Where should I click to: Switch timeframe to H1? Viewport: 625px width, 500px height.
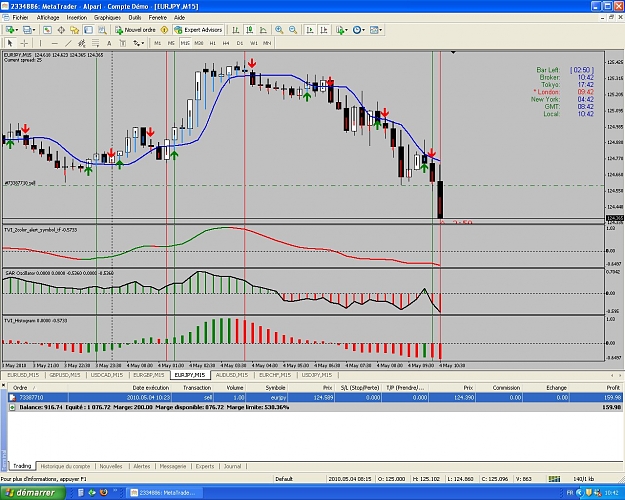click(x=212, y=43)
